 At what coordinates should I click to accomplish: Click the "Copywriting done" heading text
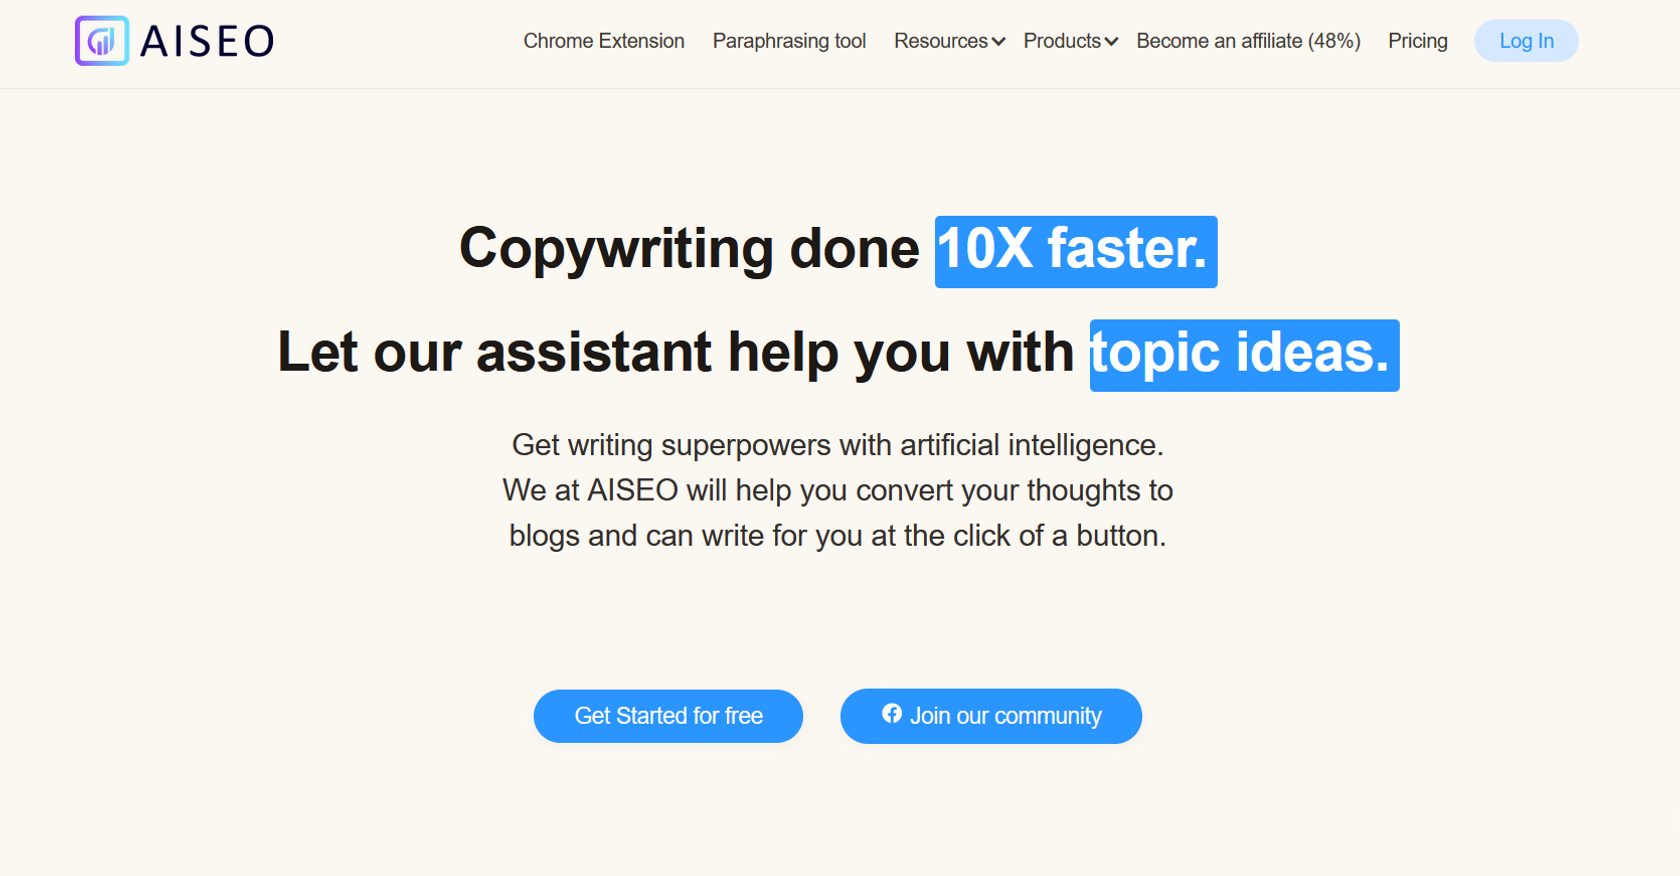pyautogui.click(x=688, y=249)
